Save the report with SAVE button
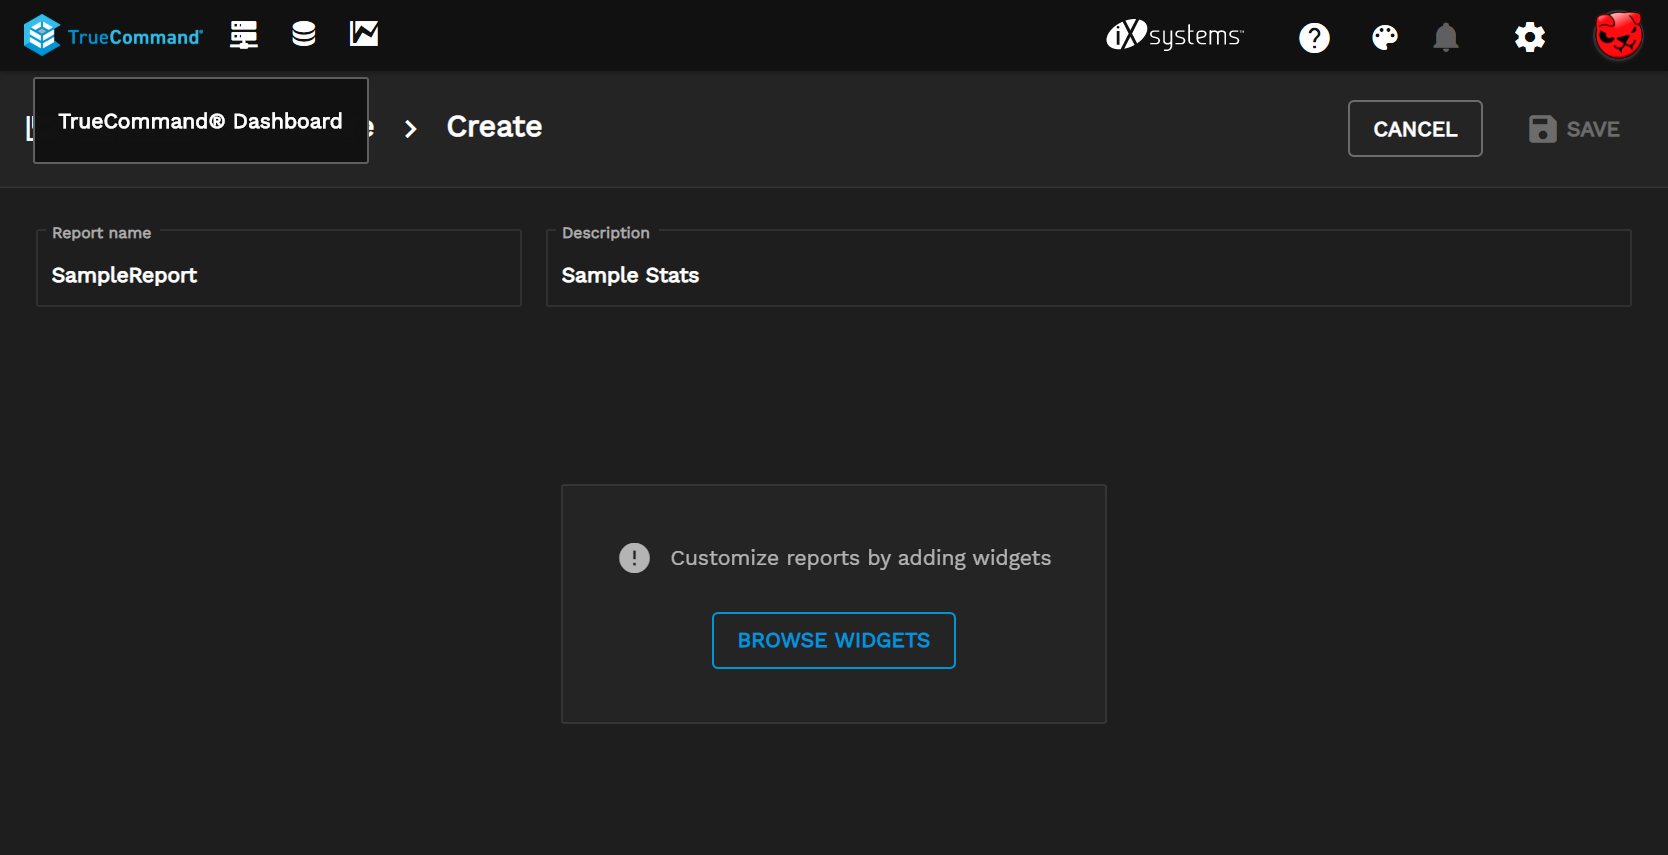The height and width of the screenshot is (855, 1668). pyautogui.click(x=1574, y=129)
